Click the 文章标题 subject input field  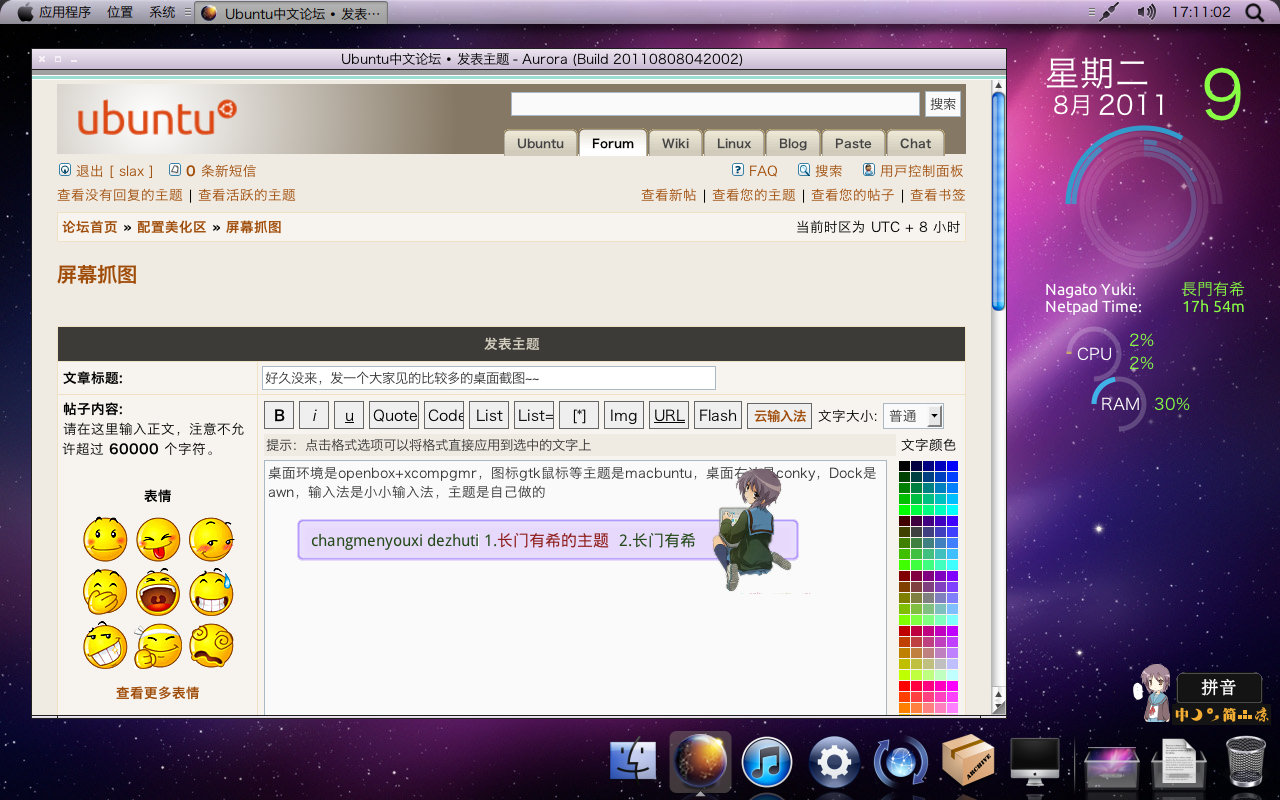tap(489, 378)
